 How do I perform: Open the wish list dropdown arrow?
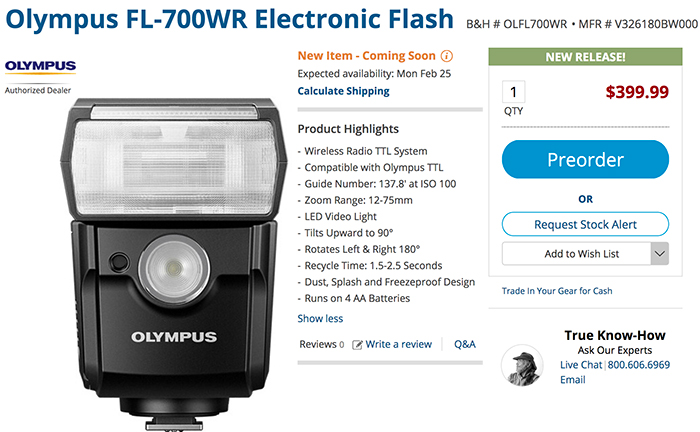659,254
